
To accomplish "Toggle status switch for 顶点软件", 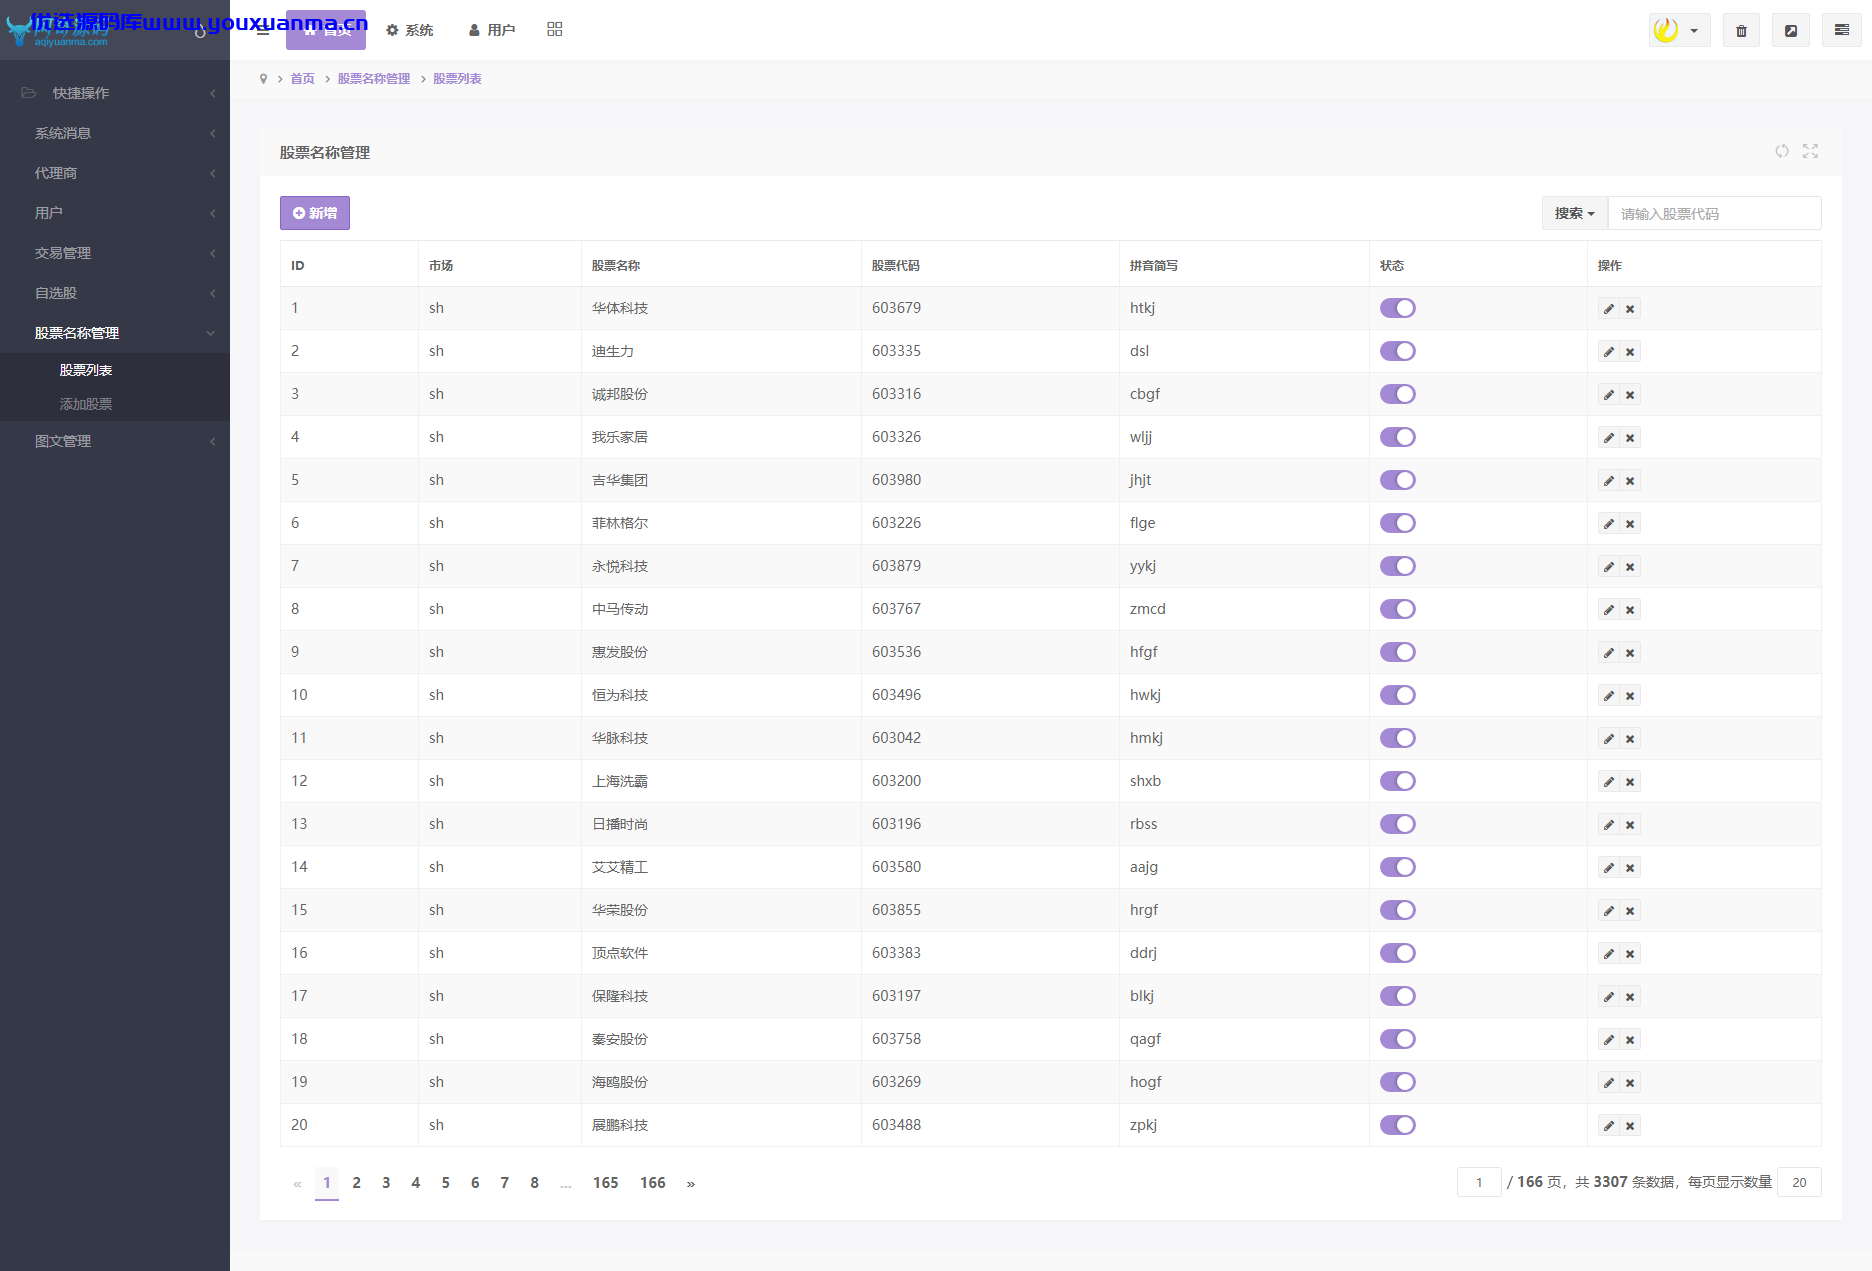I will click(1397, 953).
